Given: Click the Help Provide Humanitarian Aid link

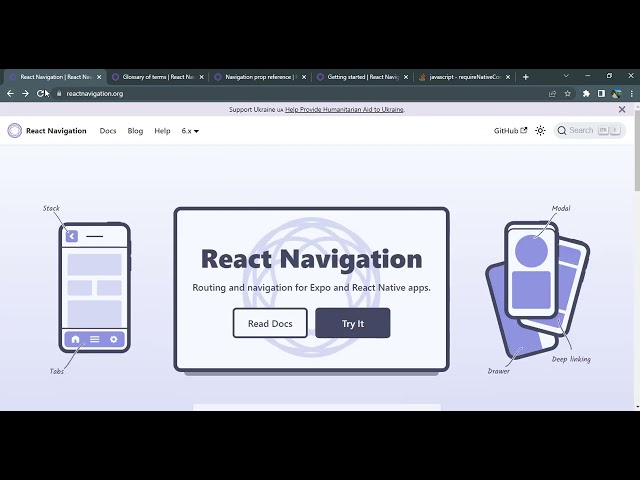Looking at the screenshot, I should (x=344, y=109).
